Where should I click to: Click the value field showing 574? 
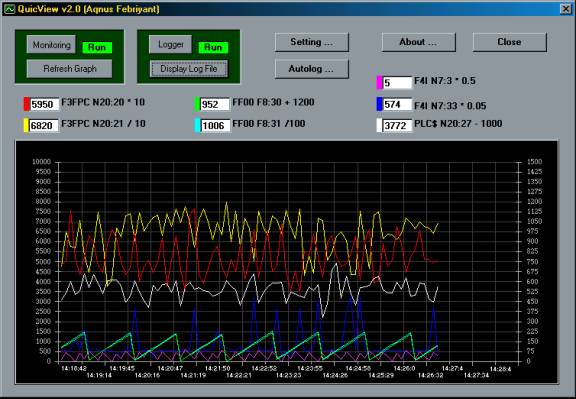(x=397, y=104)
